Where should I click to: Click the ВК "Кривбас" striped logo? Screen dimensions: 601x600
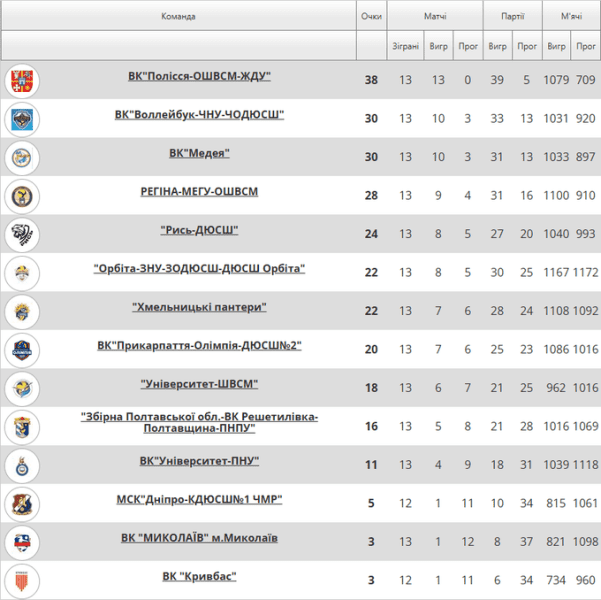[x=21, y=580]
